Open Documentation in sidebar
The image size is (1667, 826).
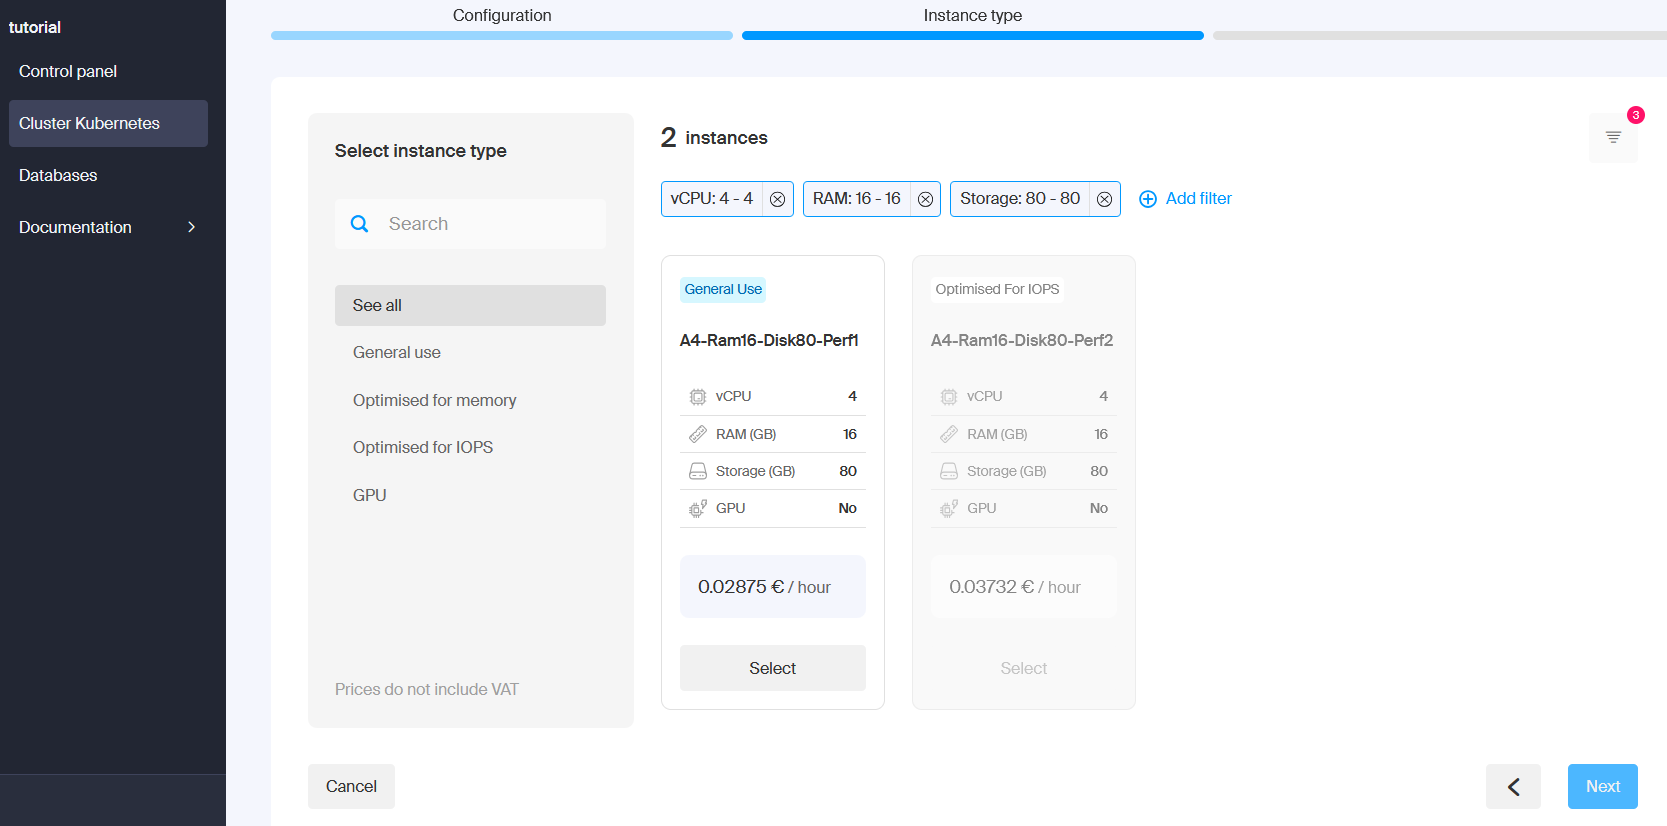coord(108,227)
